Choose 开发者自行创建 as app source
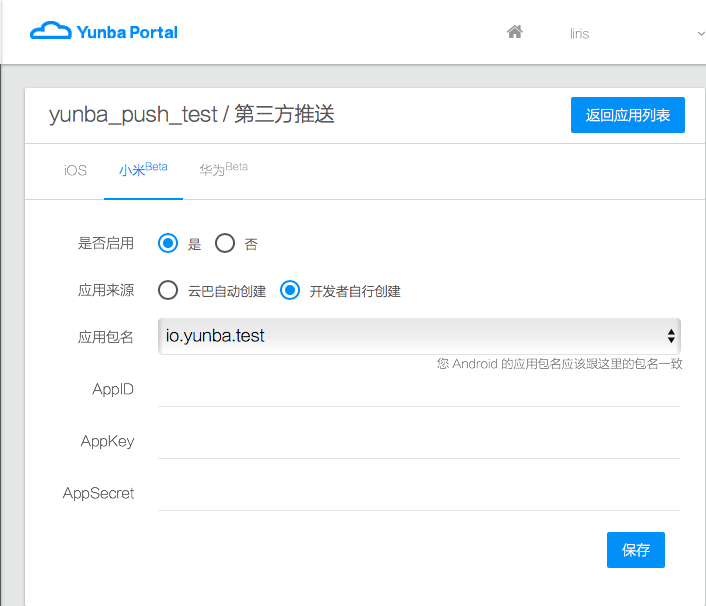 point(290,290)
